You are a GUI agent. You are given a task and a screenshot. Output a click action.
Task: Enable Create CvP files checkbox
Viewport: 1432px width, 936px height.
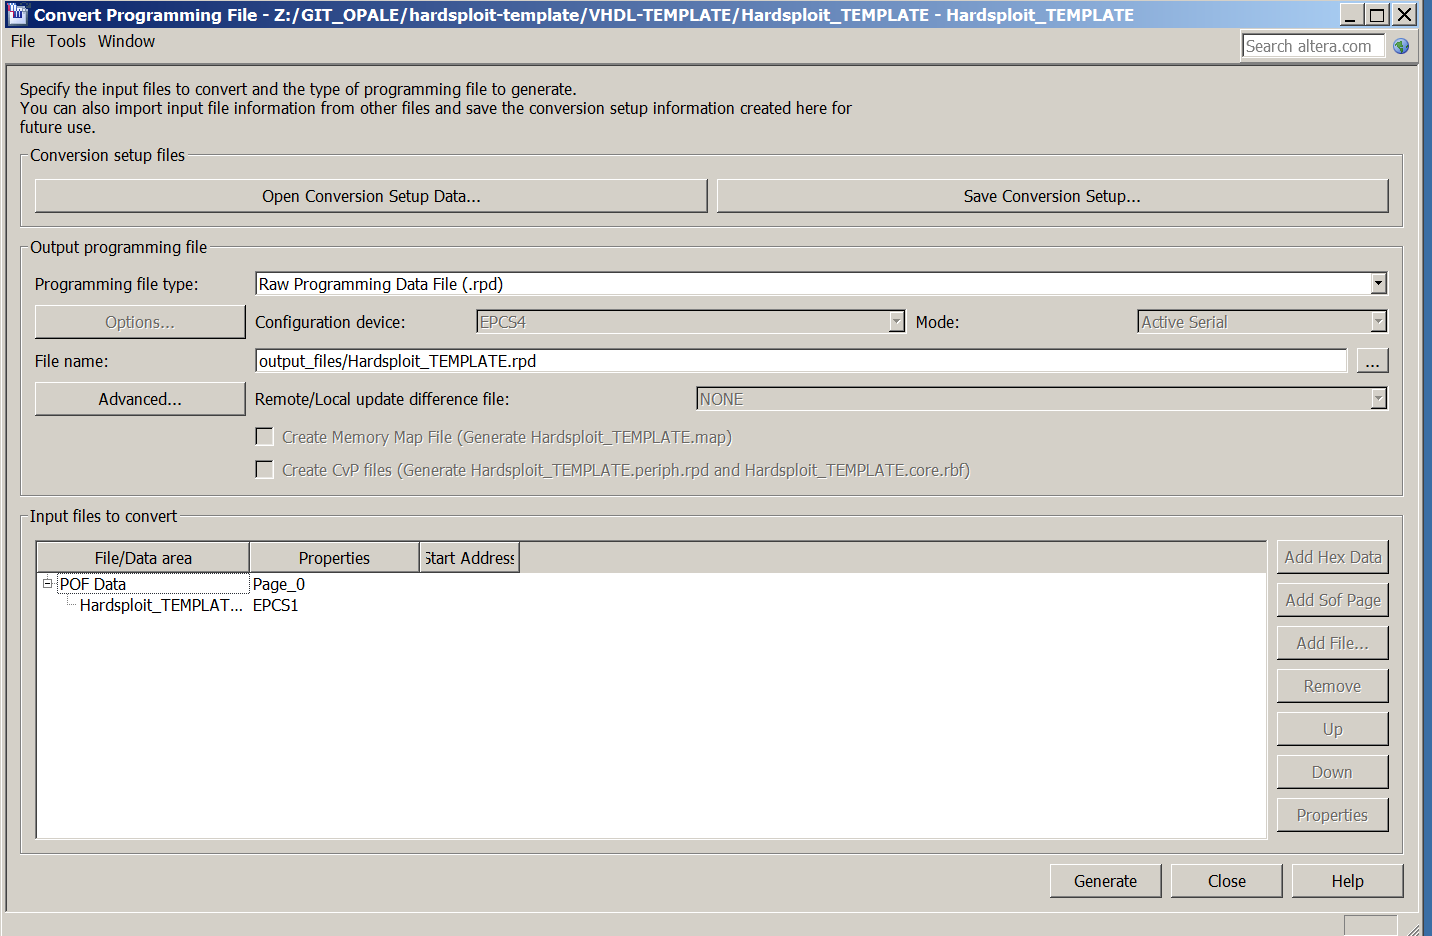265,470
